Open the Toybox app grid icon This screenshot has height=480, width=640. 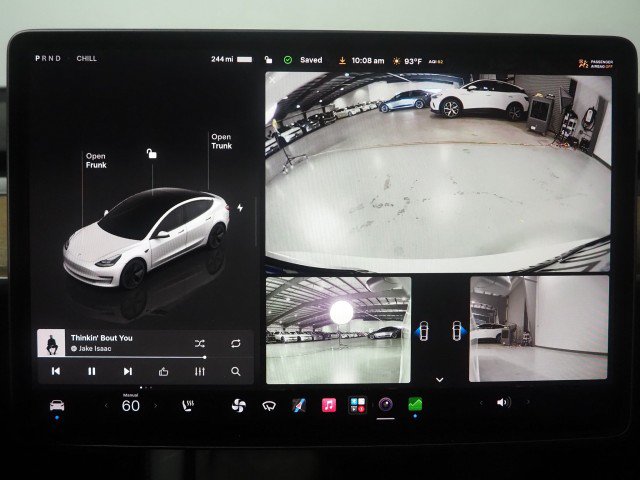[358, 405]
